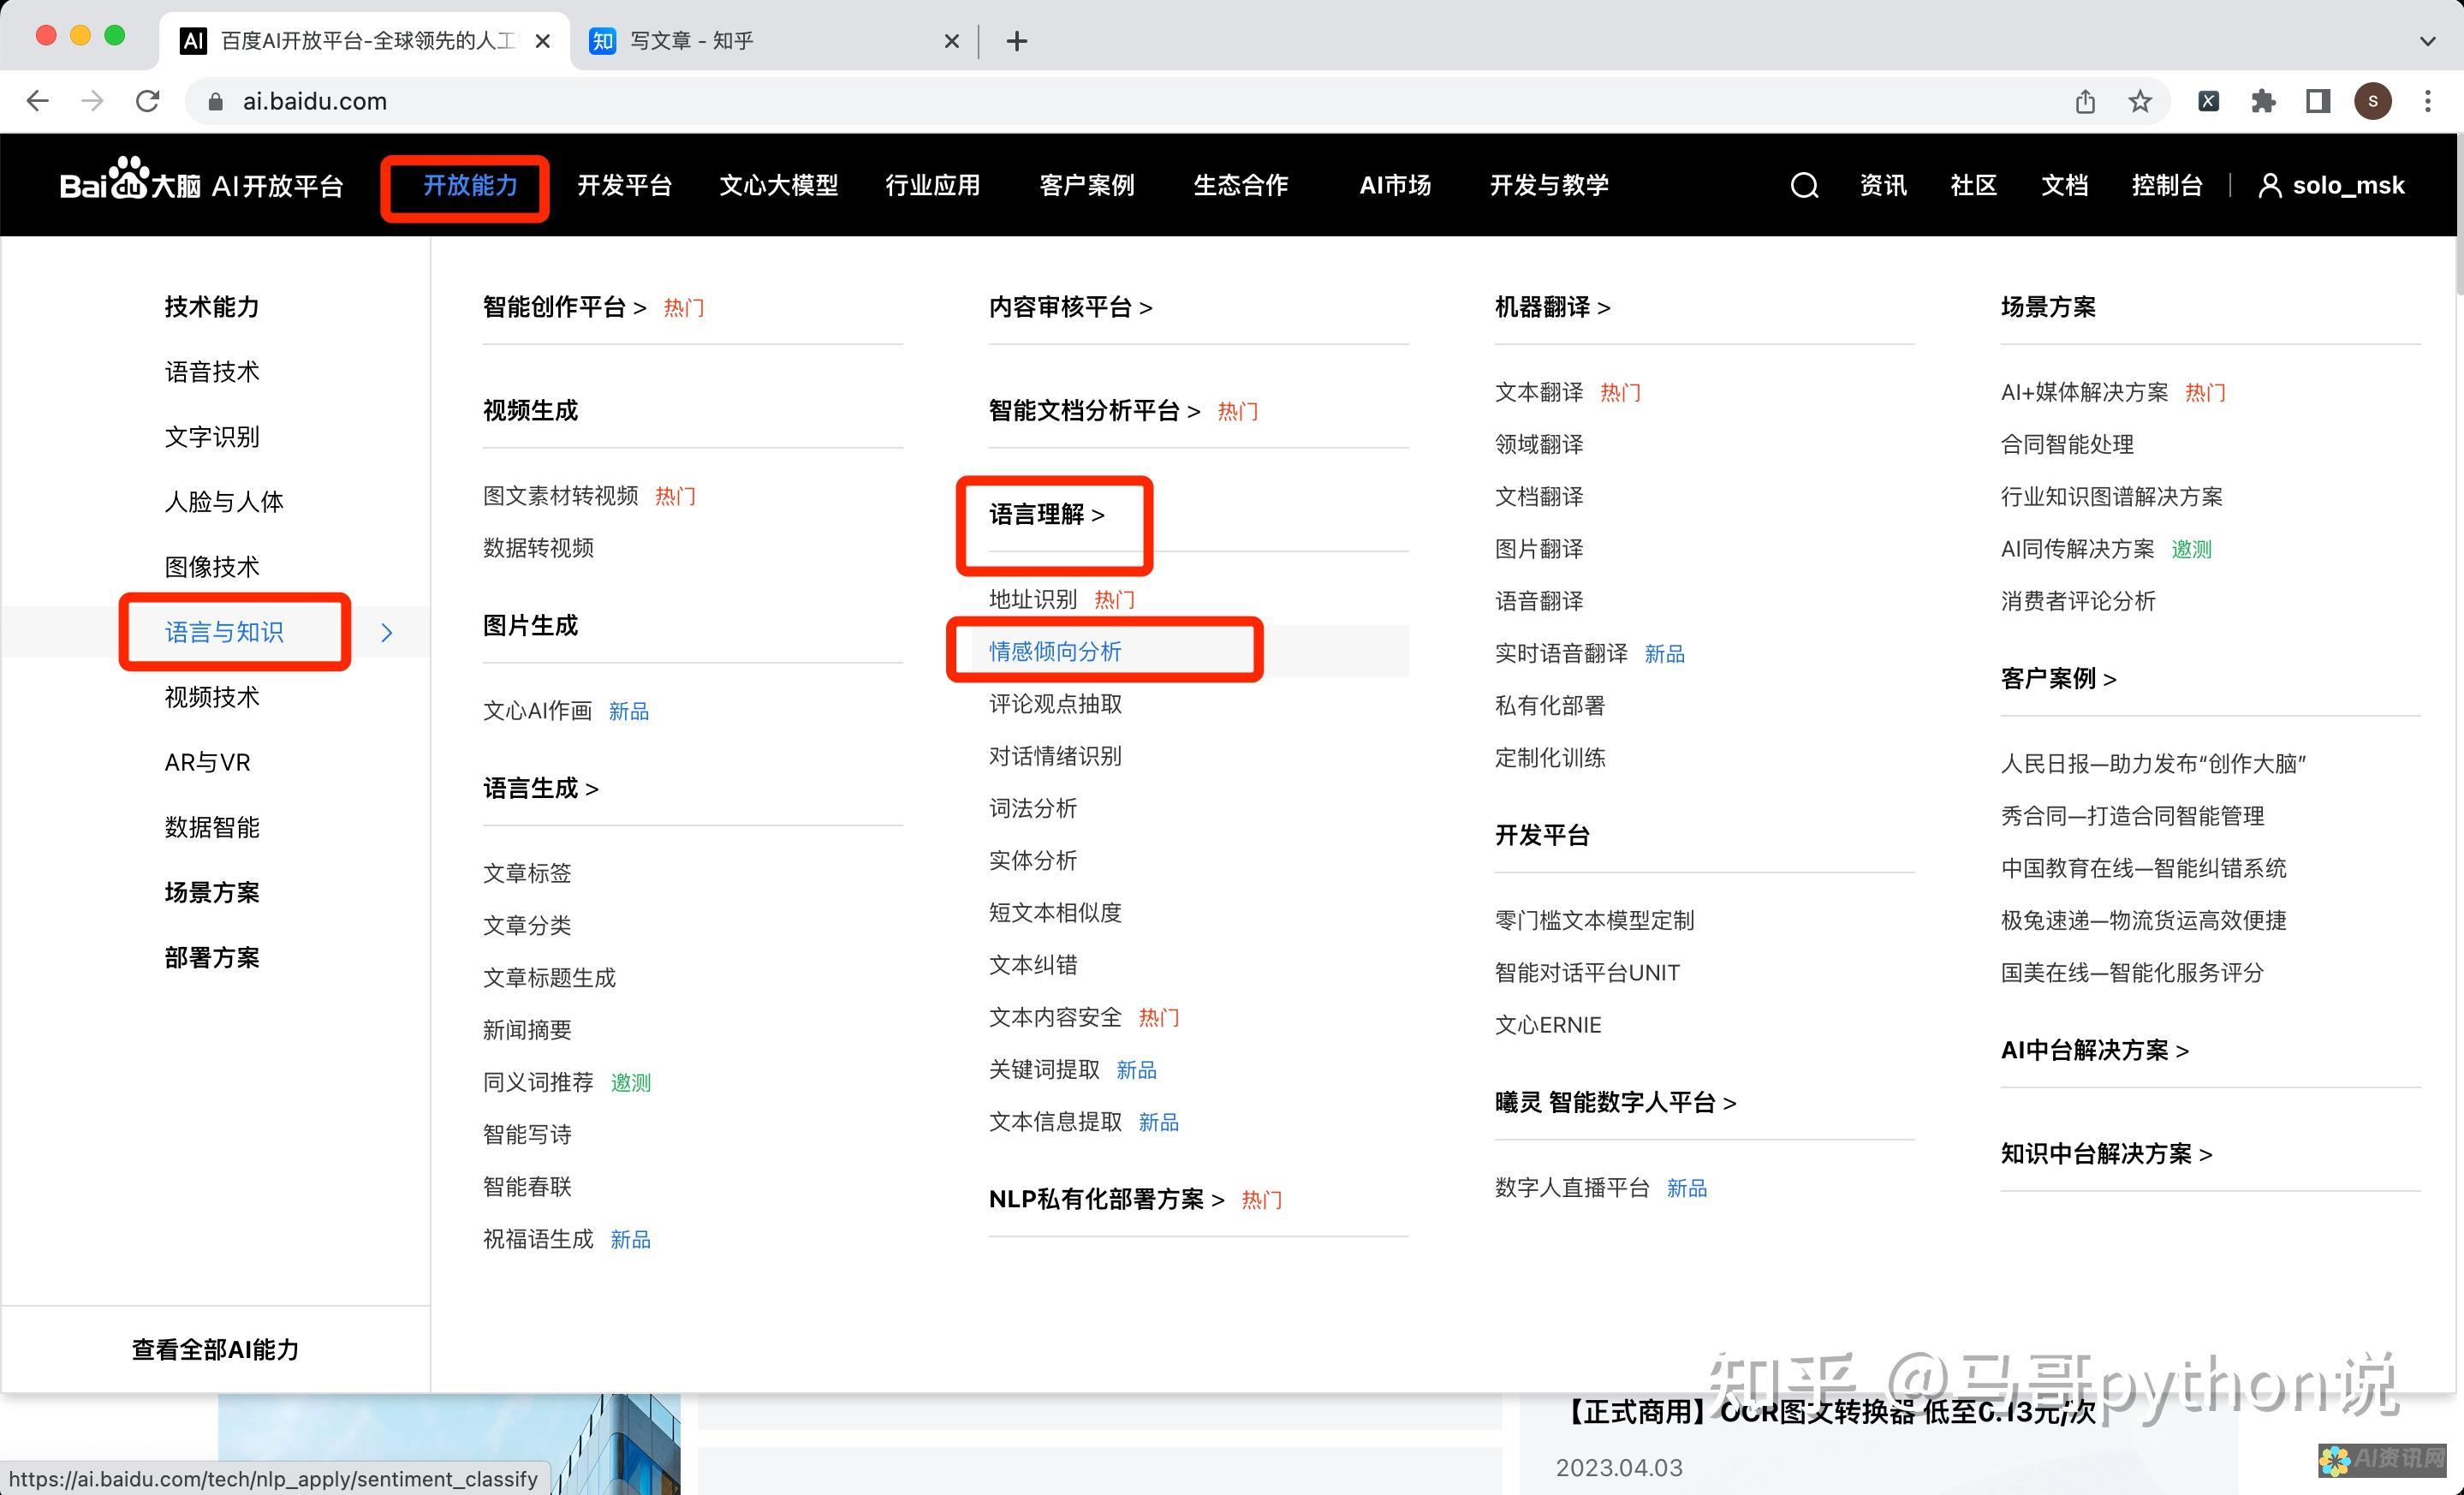
Task: Bookmark page with the star icon
Action: pos(2140,101)
